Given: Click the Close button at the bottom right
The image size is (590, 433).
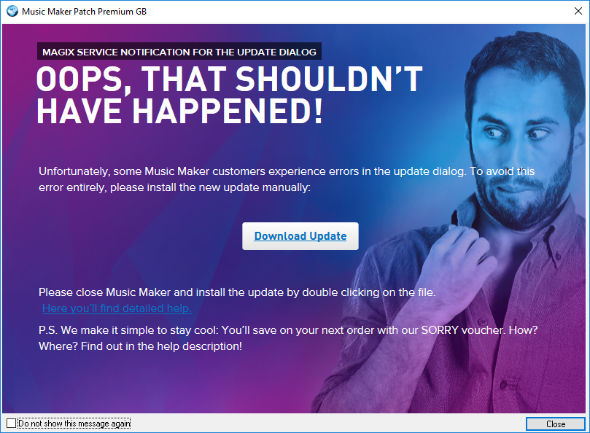Looking at the screenshot, I should (555, 424).
